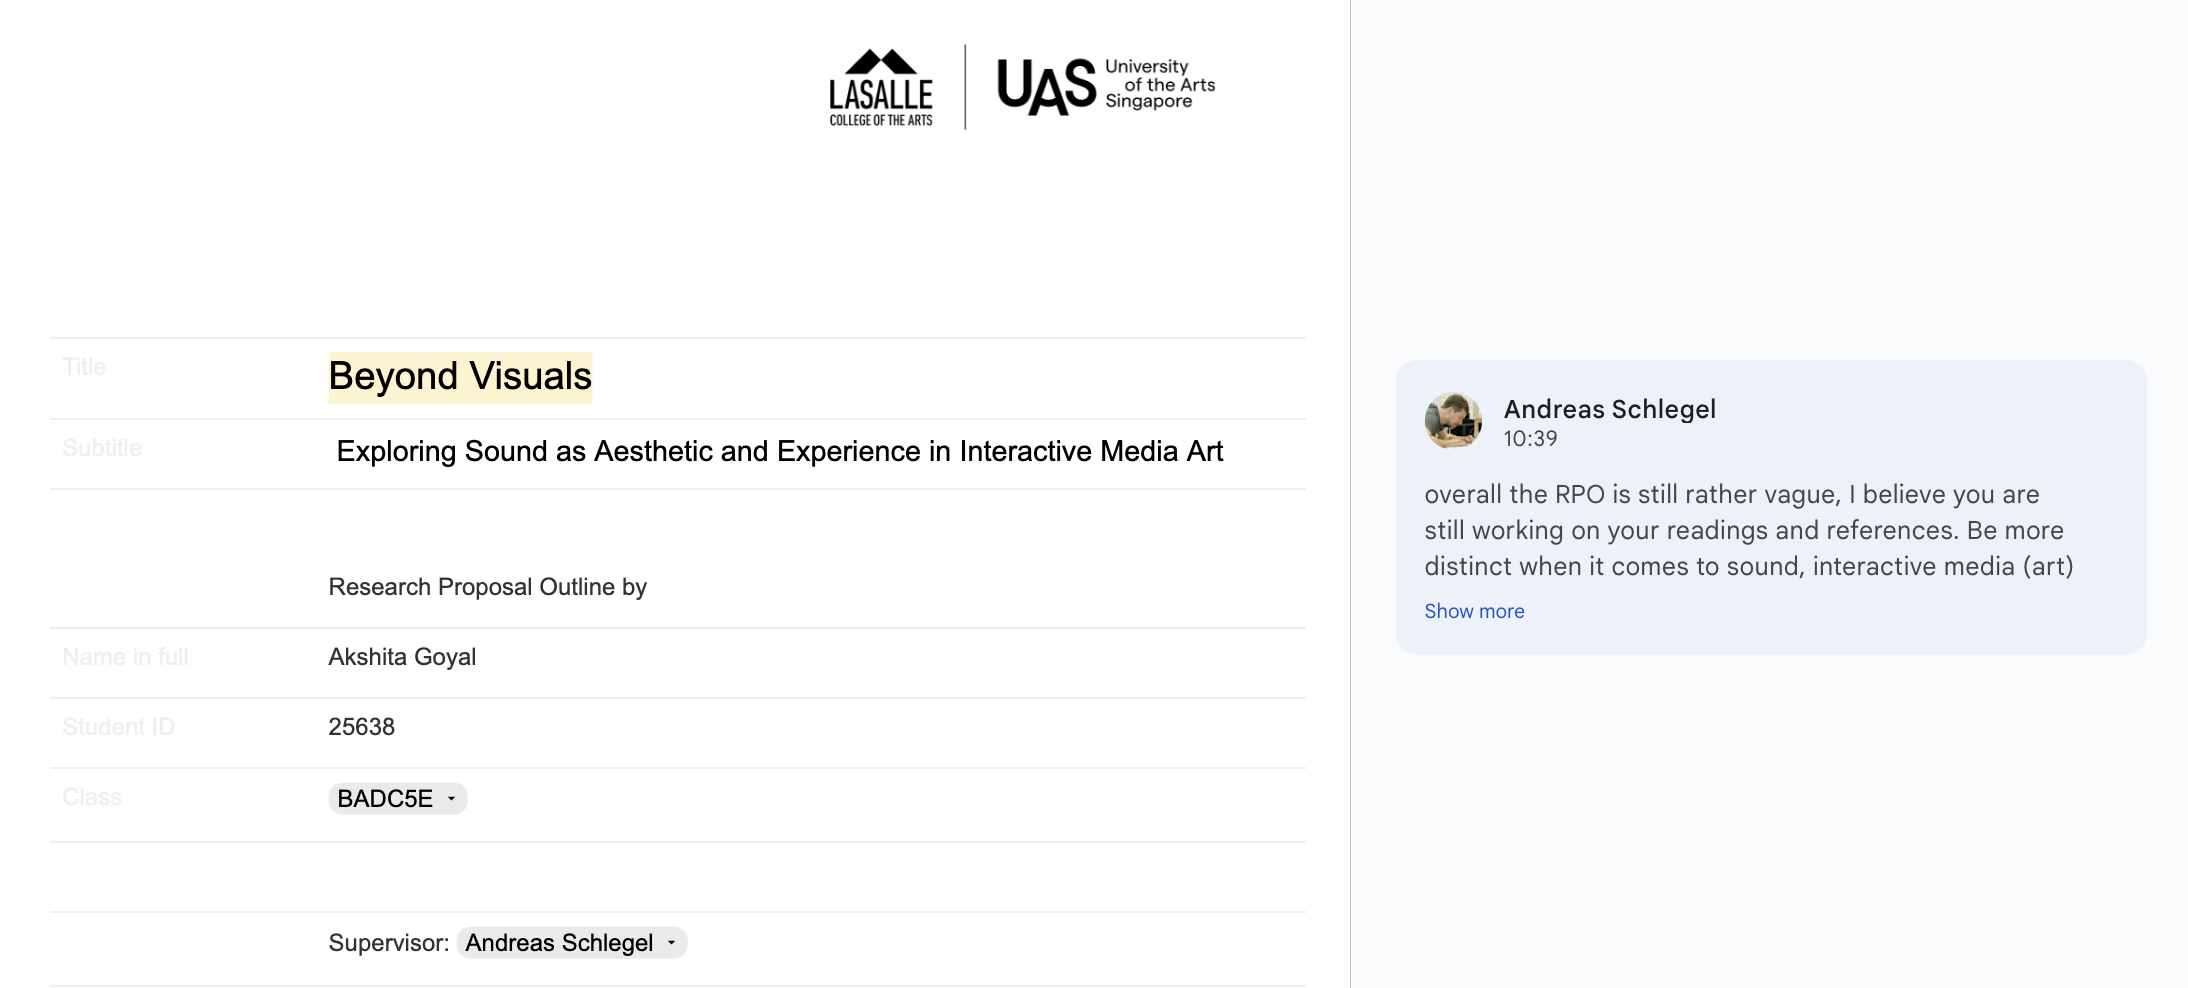Open the Andreas Schlegel supervisor dropdown
The image size is (2188, 988).
559,943
